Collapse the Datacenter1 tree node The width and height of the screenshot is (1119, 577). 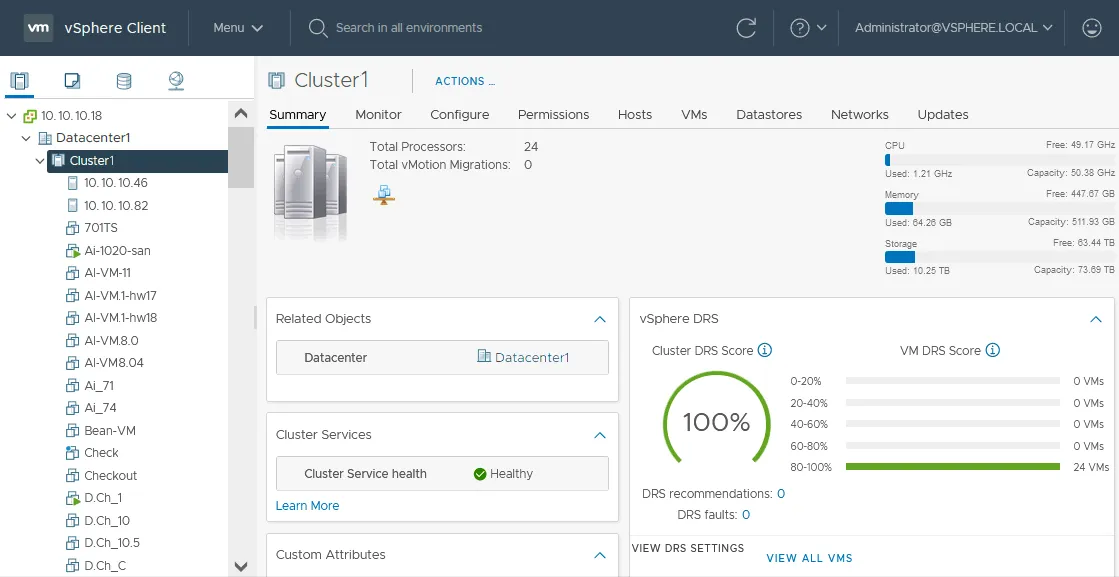pyautogui.click(x=27, y=138)
